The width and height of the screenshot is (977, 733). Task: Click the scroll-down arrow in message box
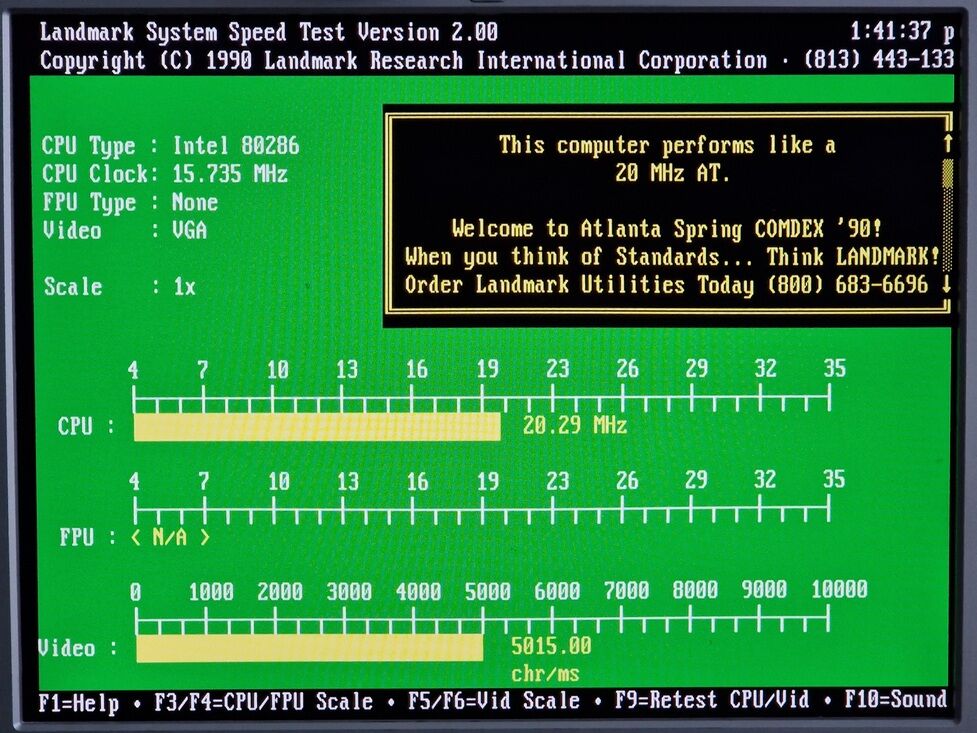947,284
